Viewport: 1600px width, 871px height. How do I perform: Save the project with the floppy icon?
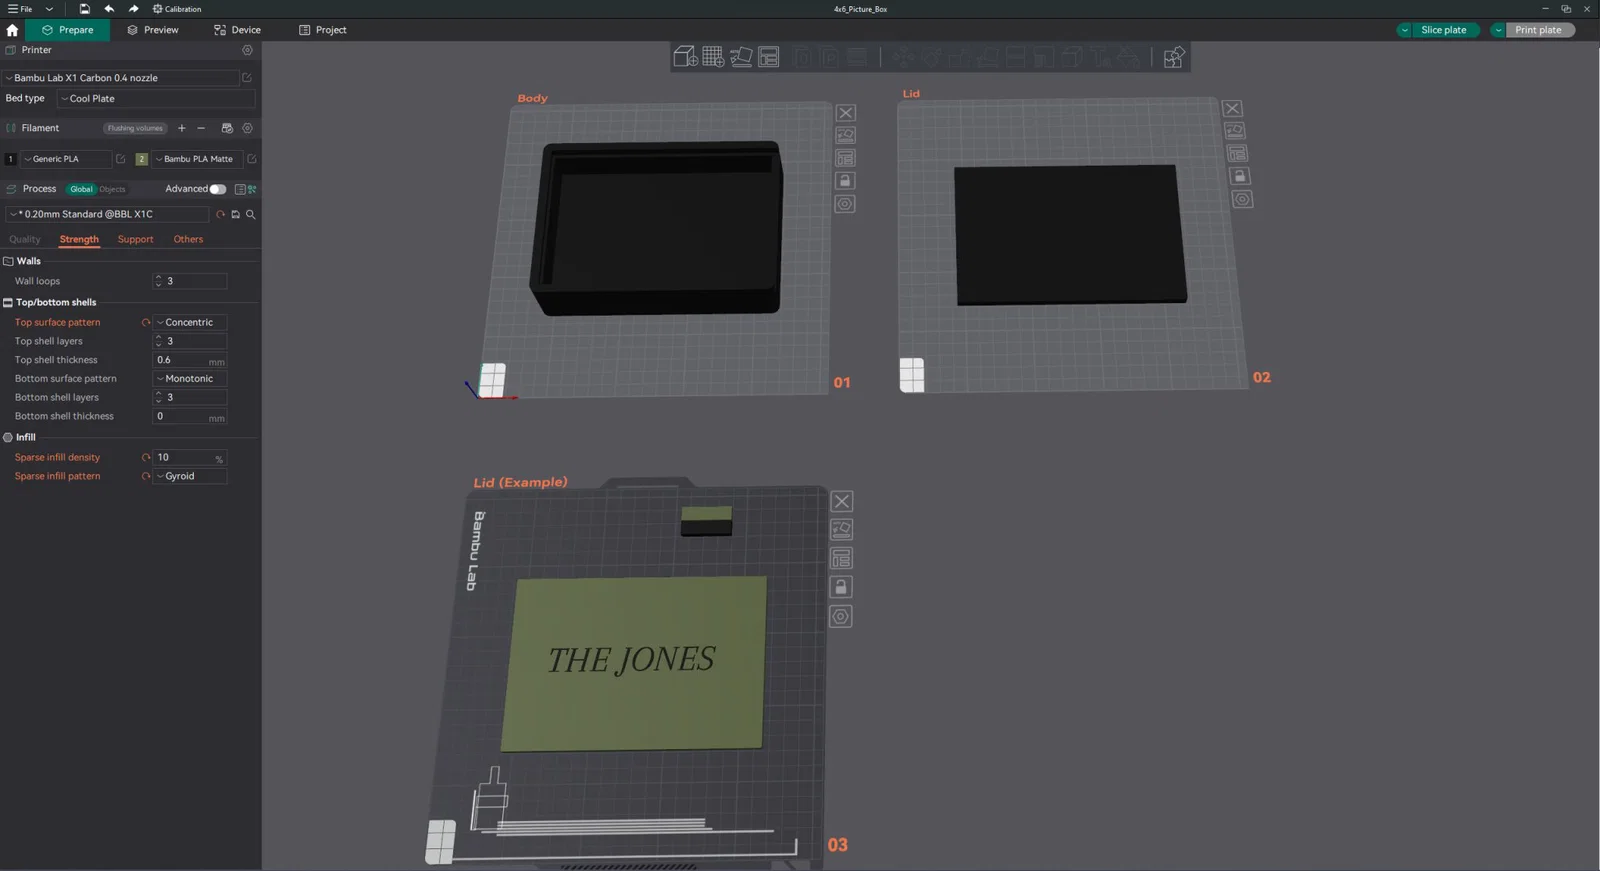coord(84,9)
